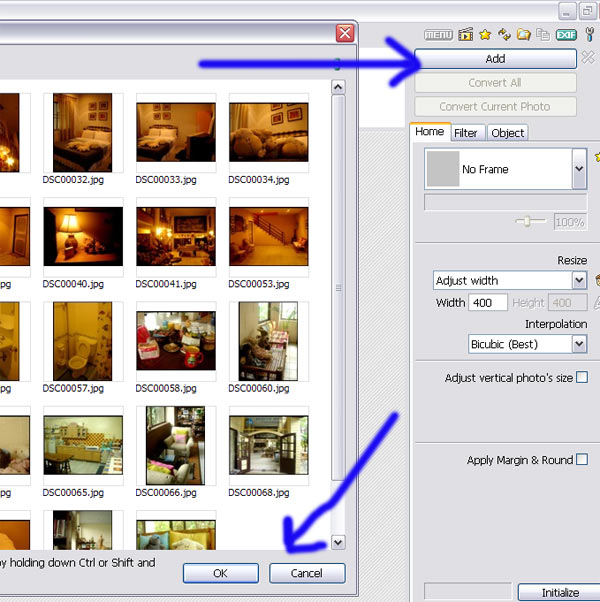The height and width of the screenshot is (602, 600).
Task: Open the MENU icon in the toolbar
Action: (x=438, y=35)
